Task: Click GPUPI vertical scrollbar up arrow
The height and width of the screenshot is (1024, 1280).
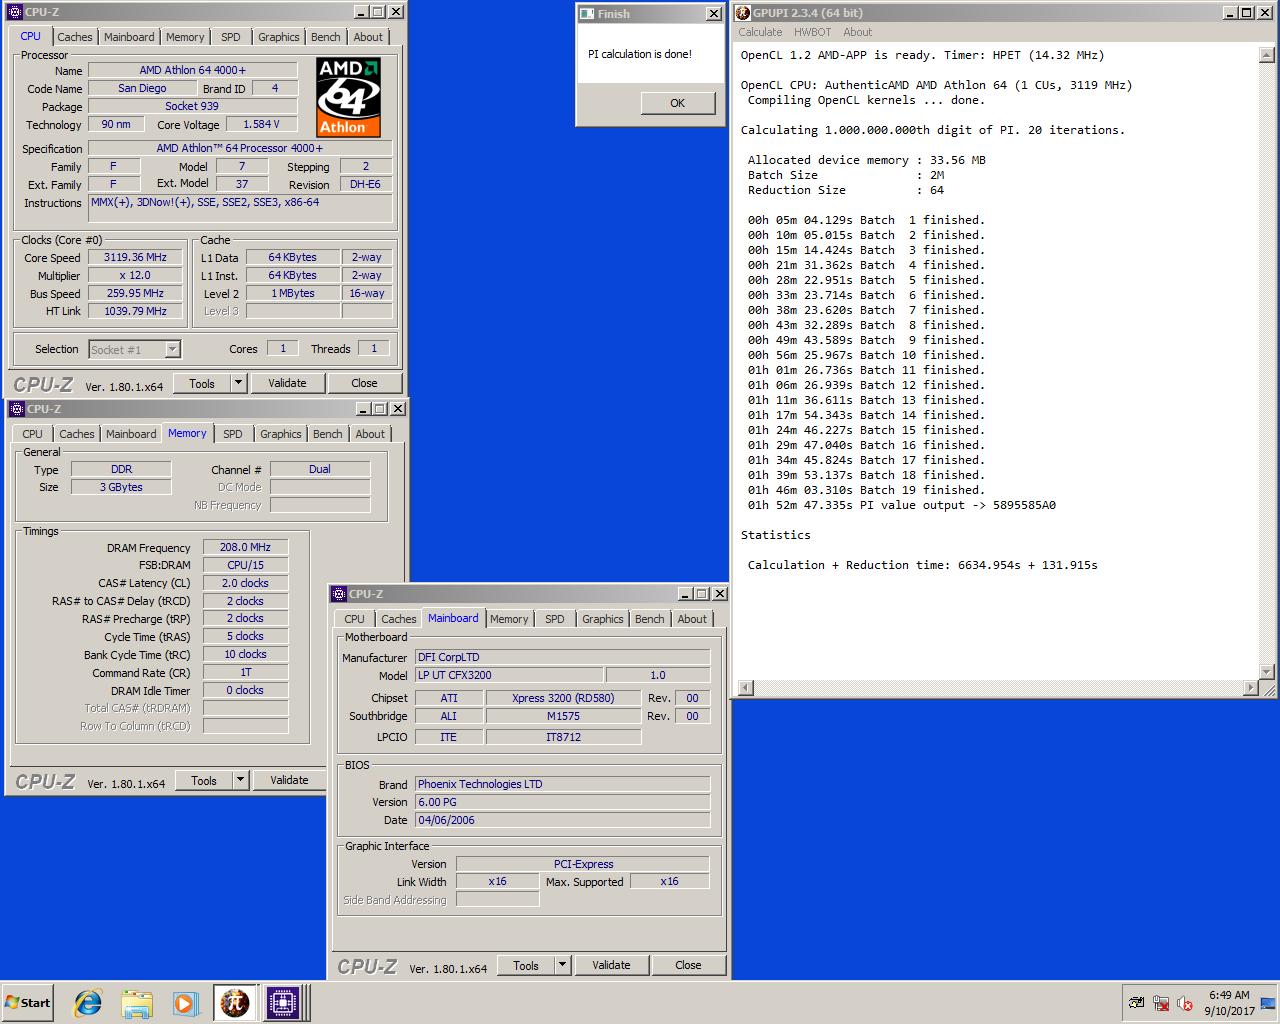Action: (1267, 54)
